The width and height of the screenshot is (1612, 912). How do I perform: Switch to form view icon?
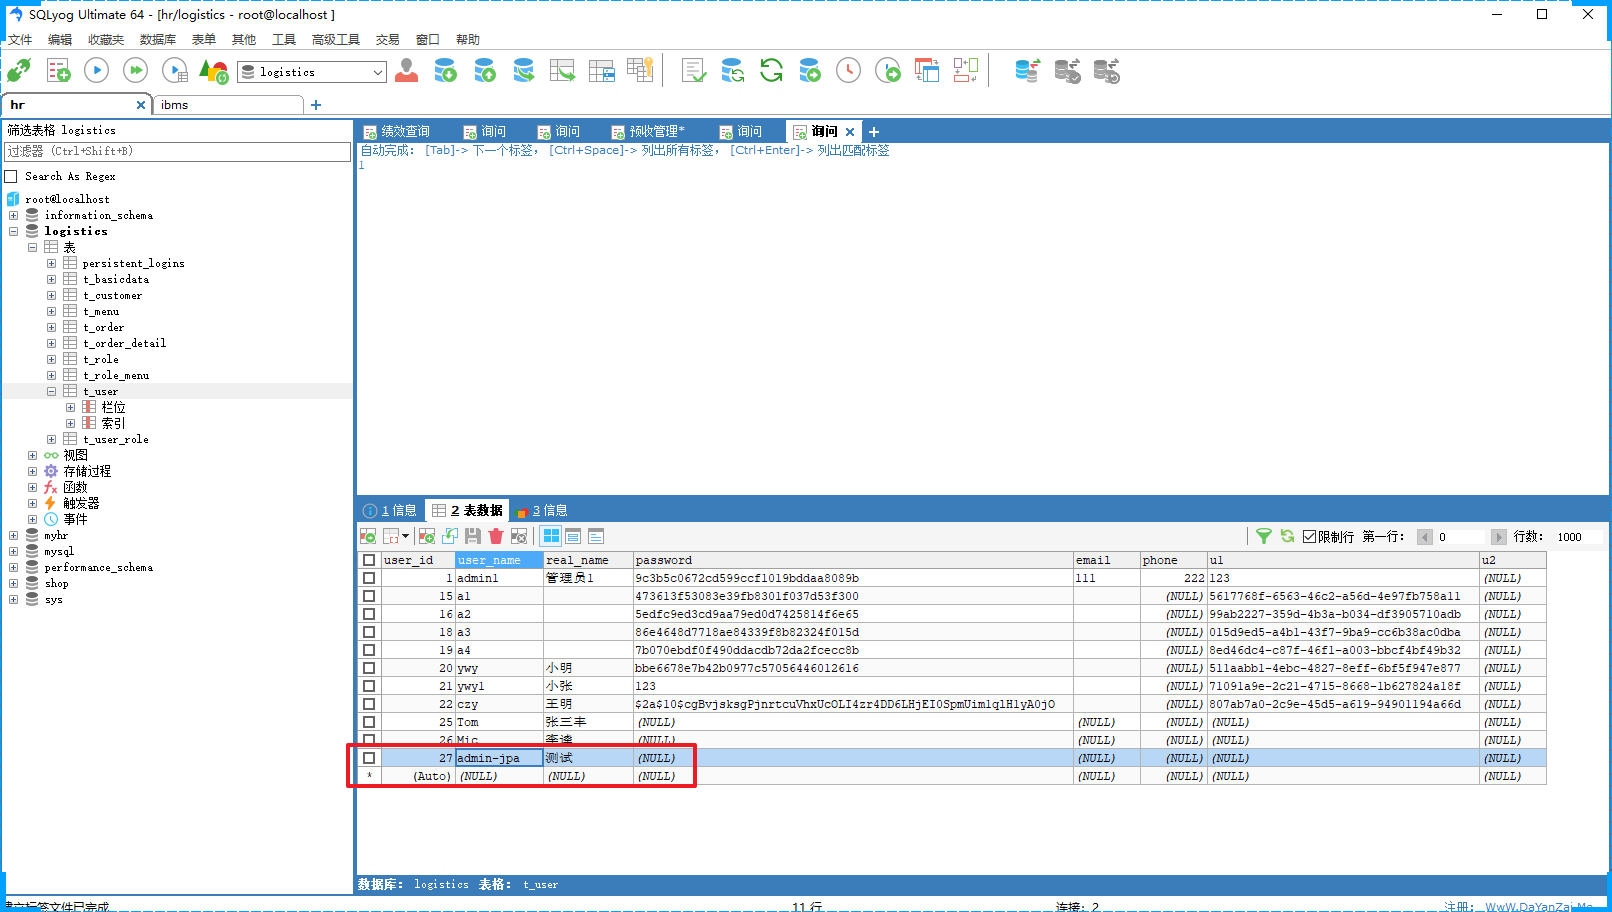(573, 536)
